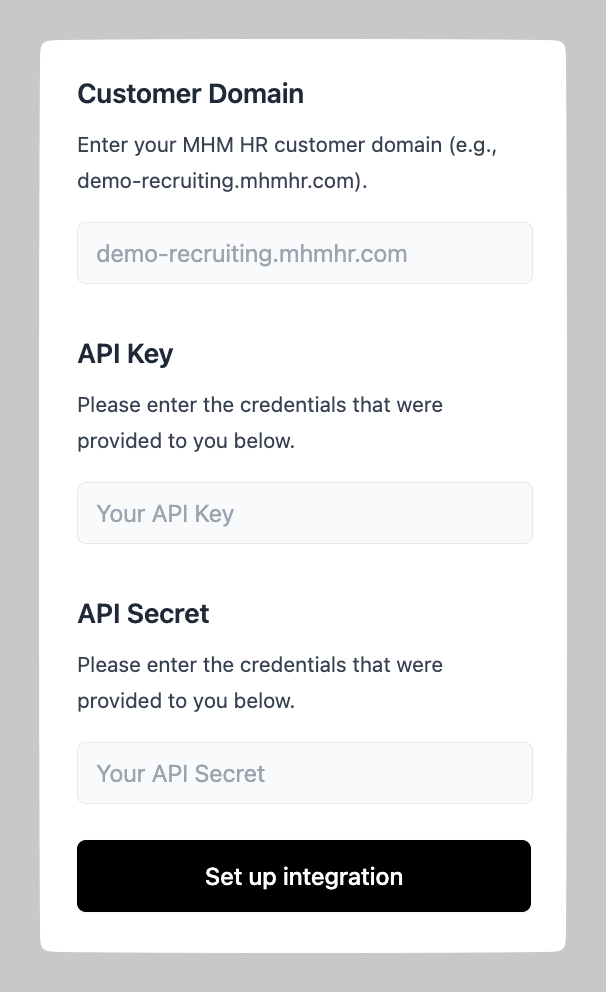Screen dimensions: 606x992
Task: Click the Customer Domain heading
Action: pos(190,94)
